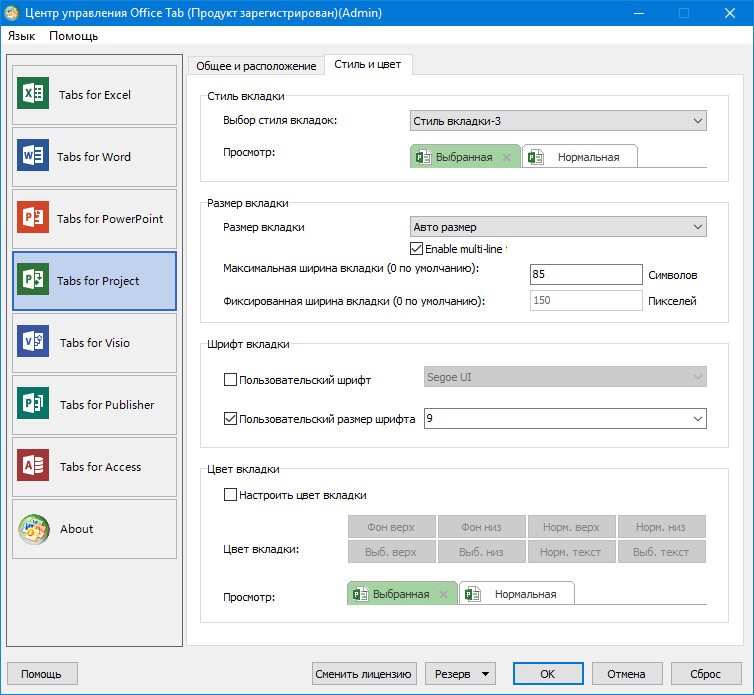Disable the Enable multi-line checkbox
The height and width of the screenshot is (695, 754).
(417, 249)
